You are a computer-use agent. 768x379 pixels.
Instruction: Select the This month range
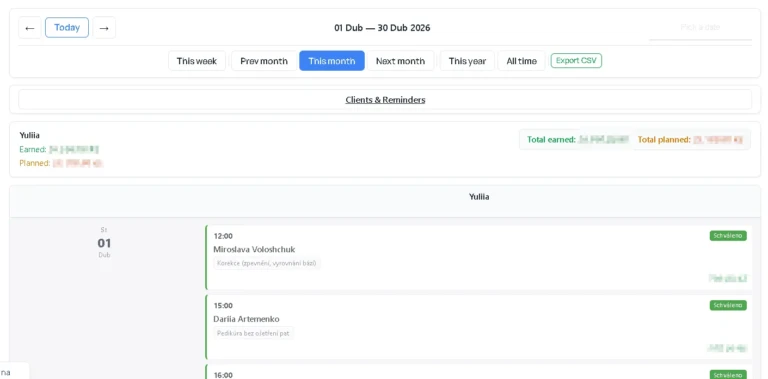(x=332, y=61)
